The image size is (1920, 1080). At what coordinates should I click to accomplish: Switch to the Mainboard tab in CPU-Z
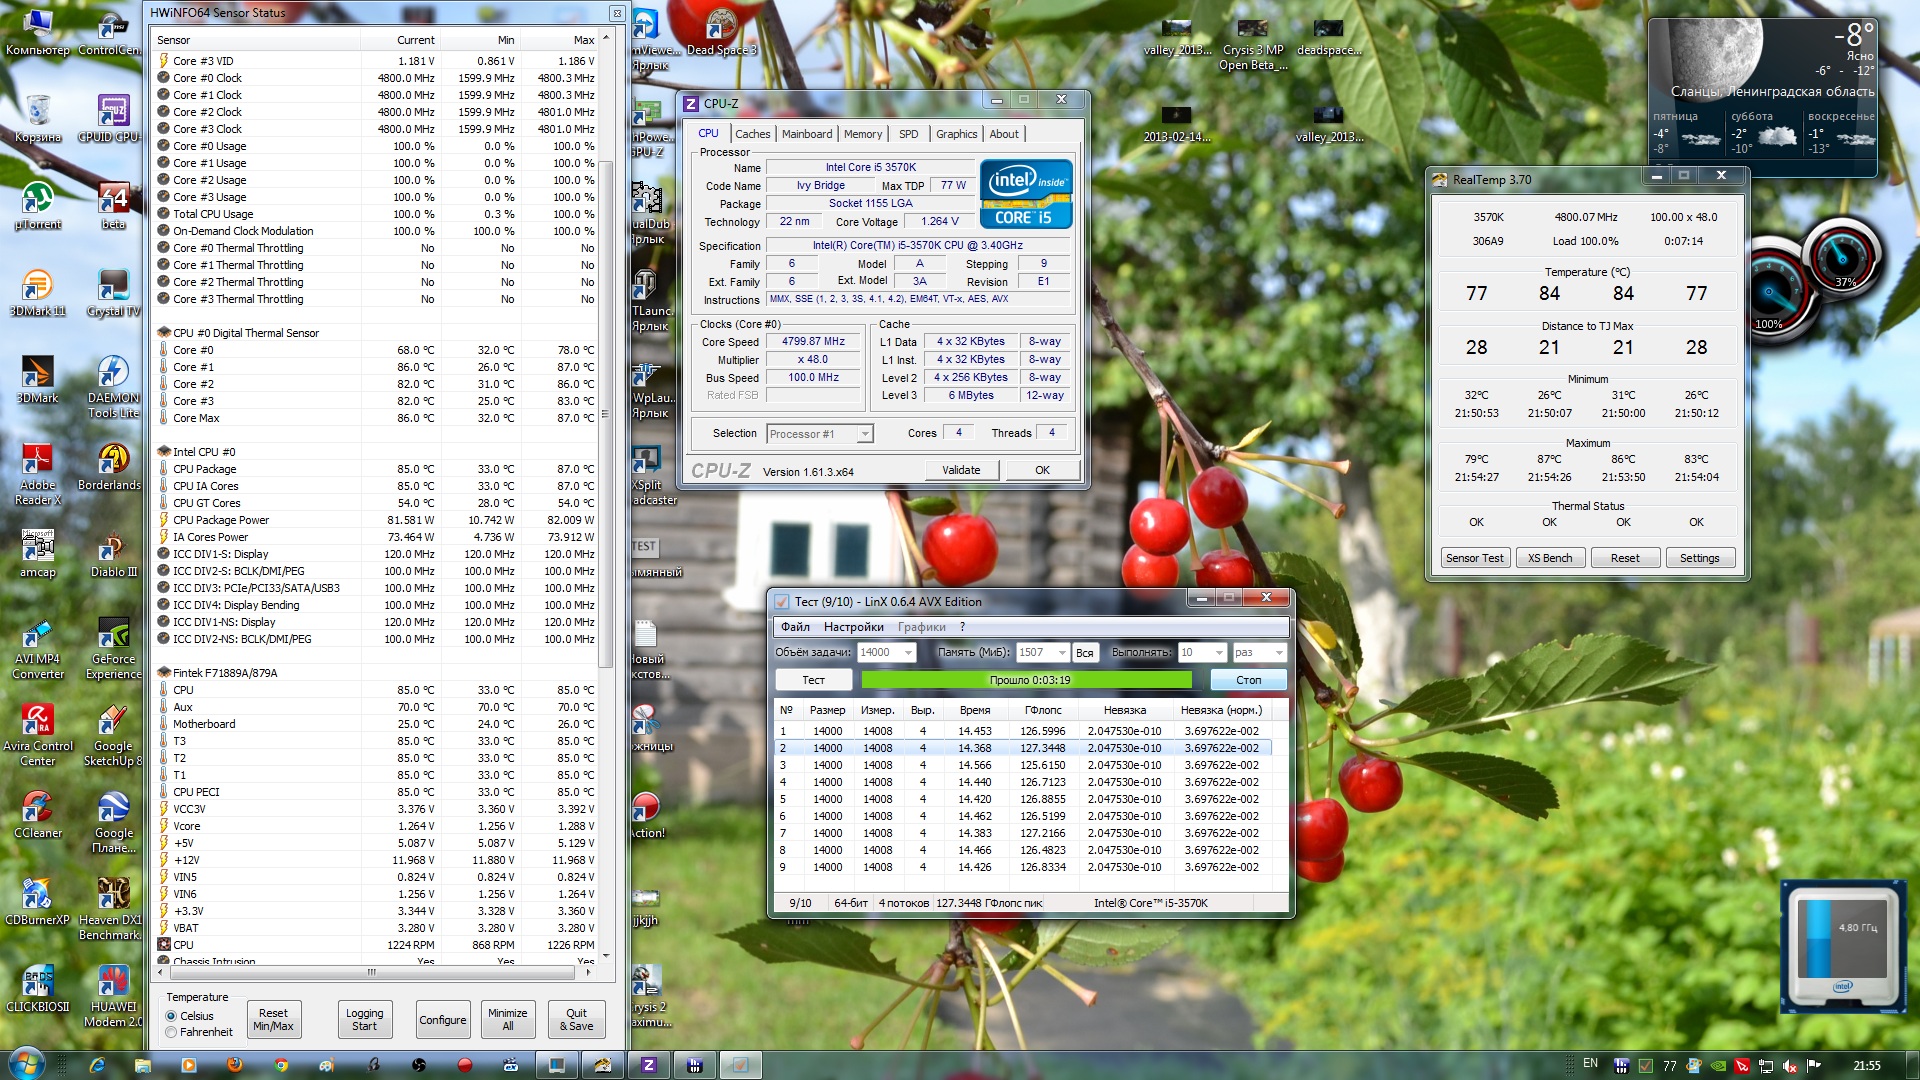tap(806, 134)
